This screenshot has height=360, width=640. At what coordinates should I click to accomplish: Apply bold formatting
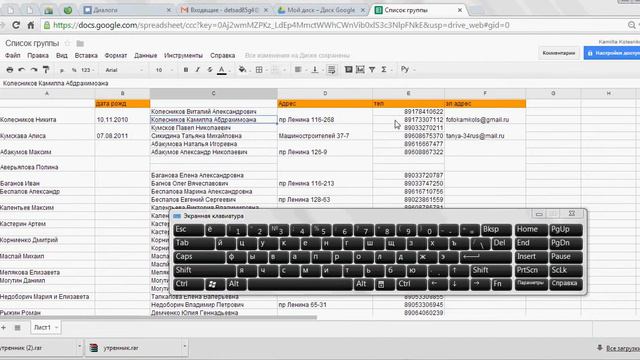[x=186, y=70]
